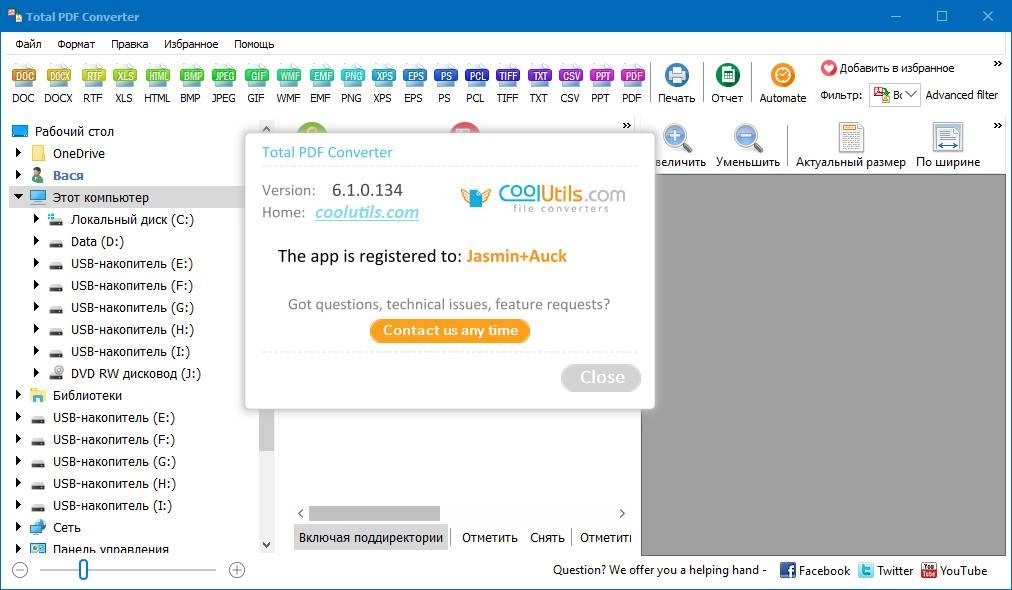Convert to EMF format
The image size is (1012, 590).
click(x=321, y=85)
